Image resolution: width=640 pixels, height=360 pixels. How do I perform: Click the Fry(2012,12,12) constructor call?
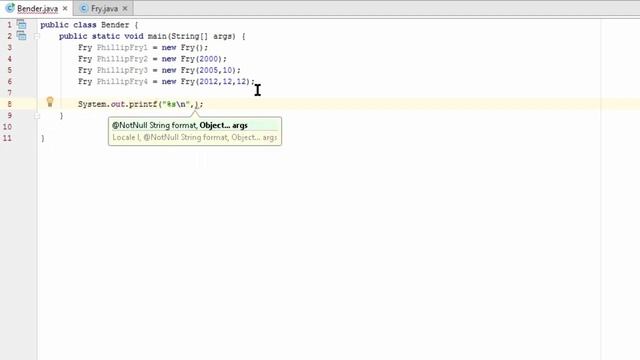coord(216,82)
